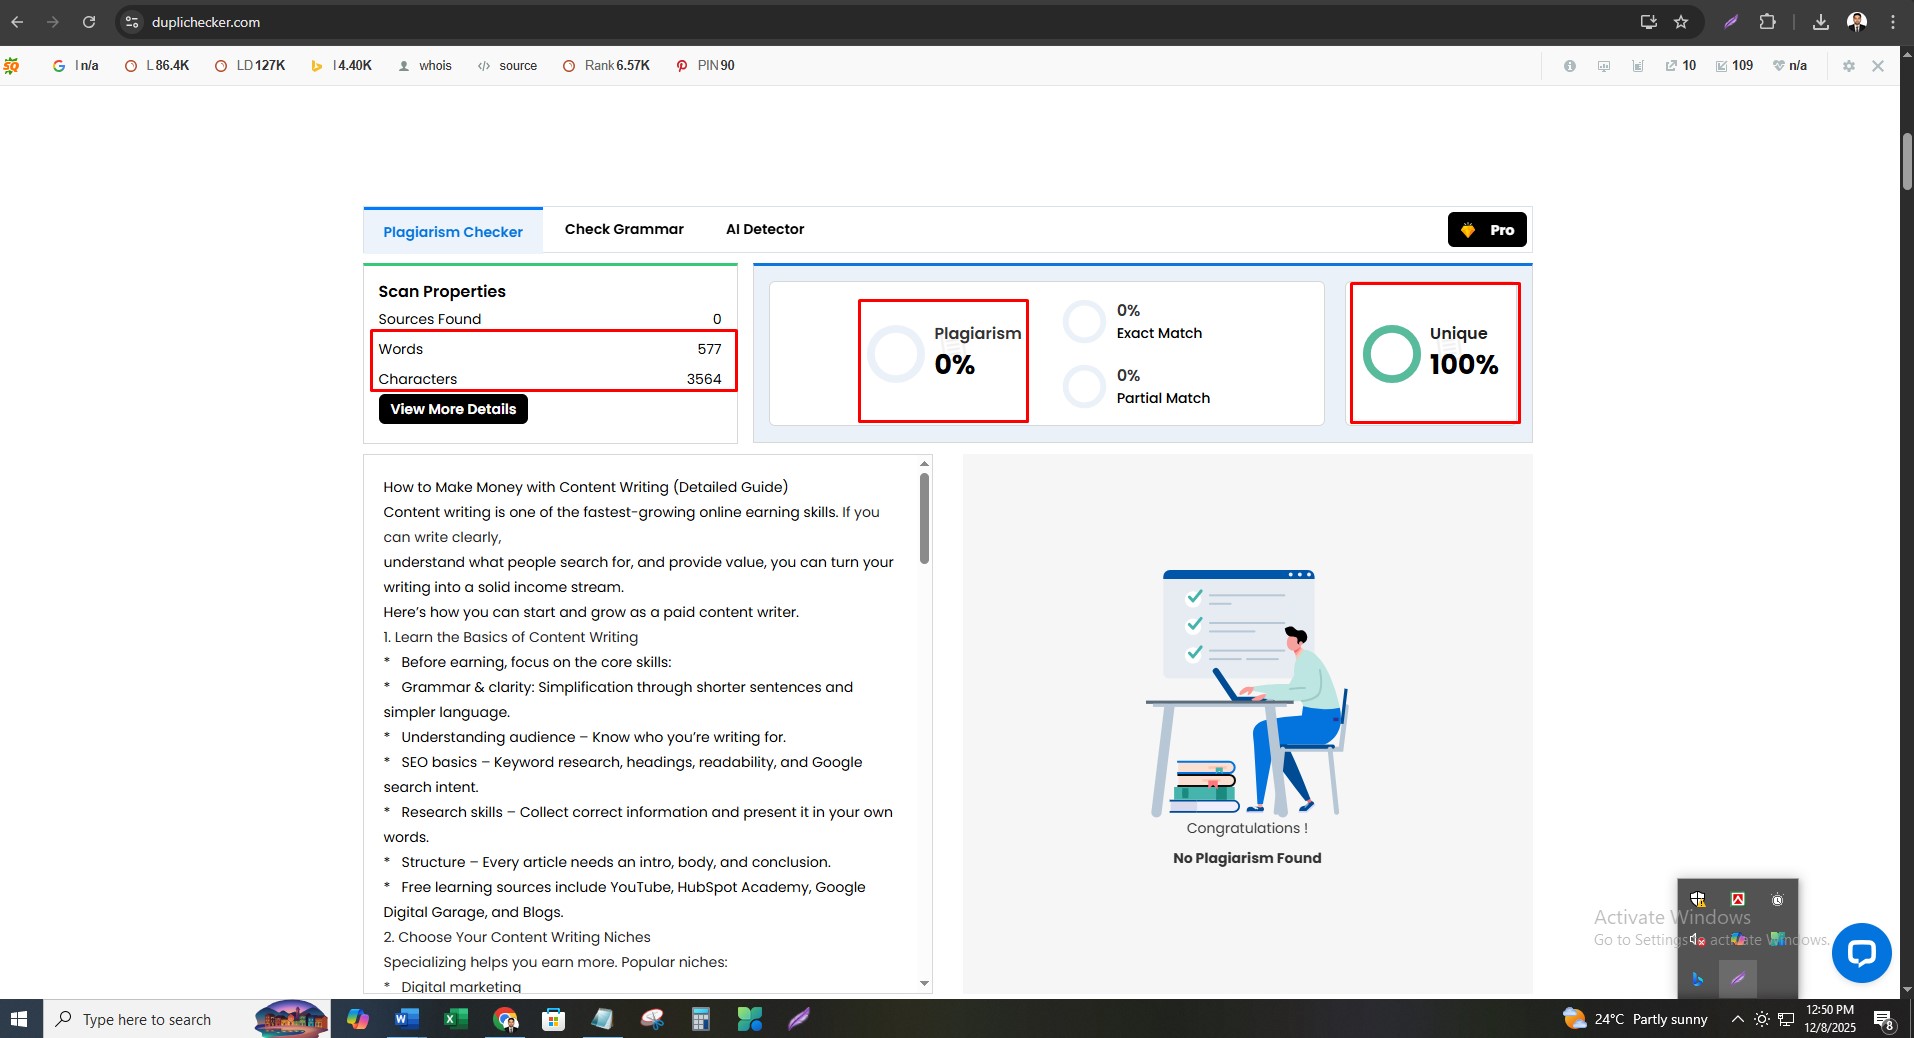Viewport: 1914px width, 1038px height.
Task: Open SEOquake settings gear
Action: pos(1849,66)
